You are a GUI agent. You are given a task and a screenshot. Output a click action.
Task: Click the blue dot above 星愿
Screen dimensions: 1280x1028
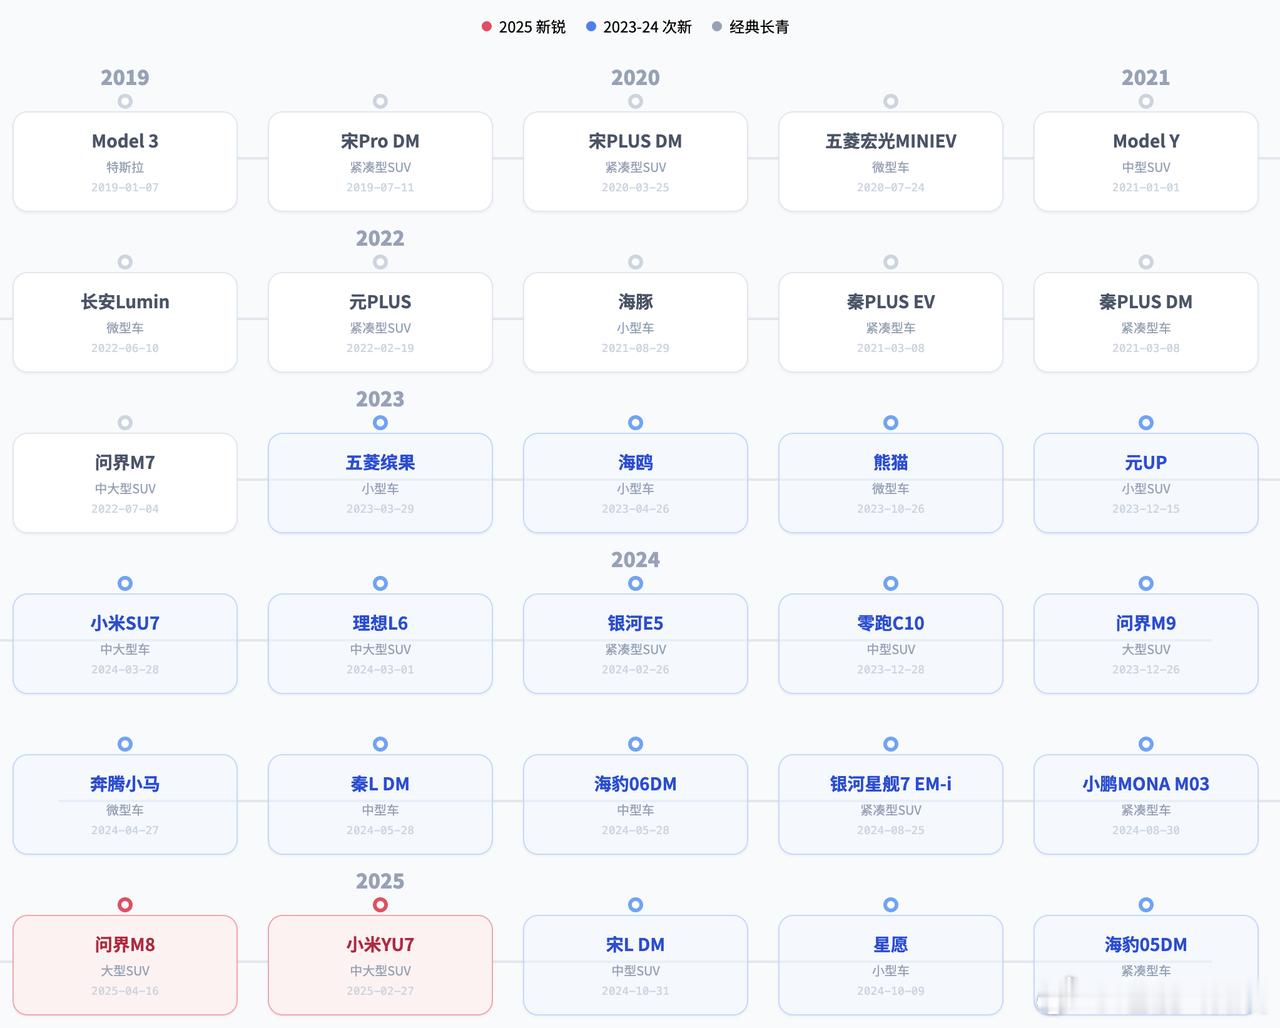[x=891, y=905]
